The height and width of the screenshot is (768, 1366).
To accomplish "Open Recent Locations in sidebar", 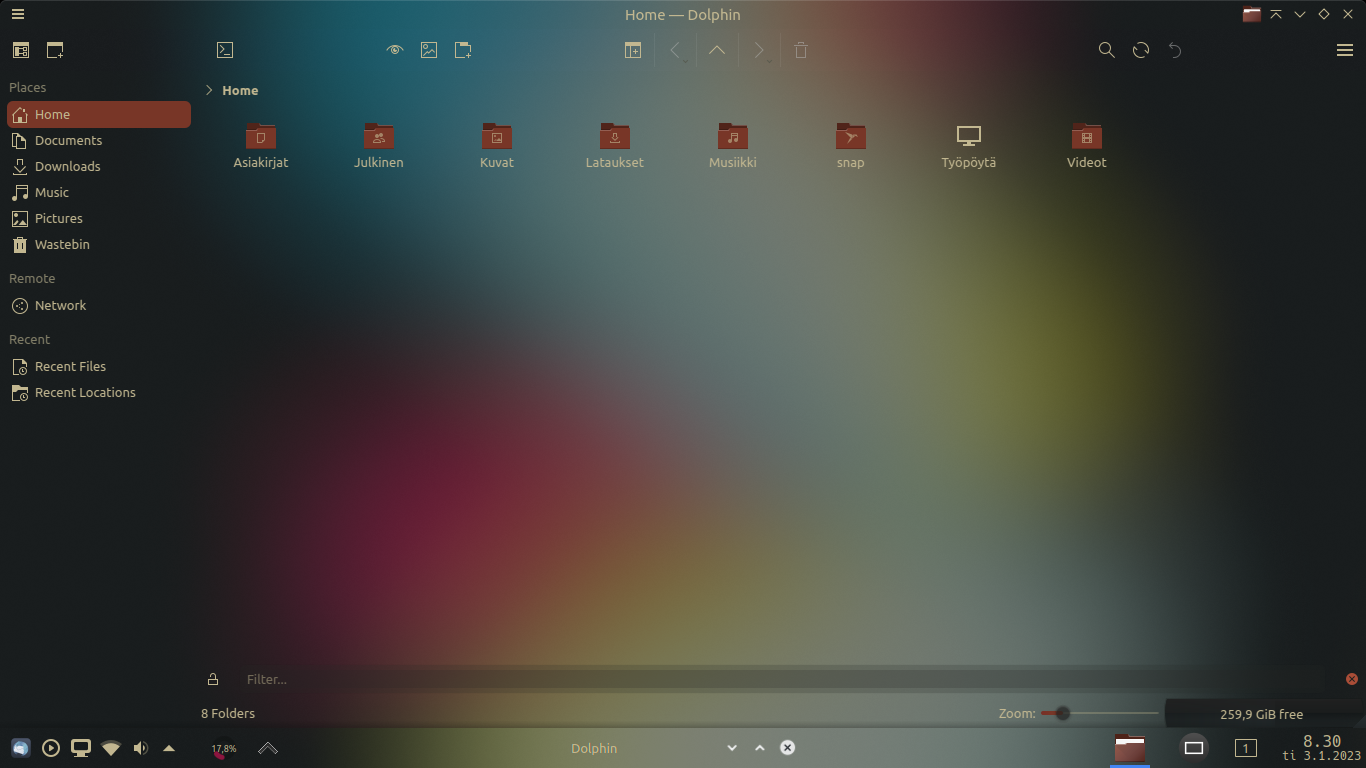I will point(99,392).
